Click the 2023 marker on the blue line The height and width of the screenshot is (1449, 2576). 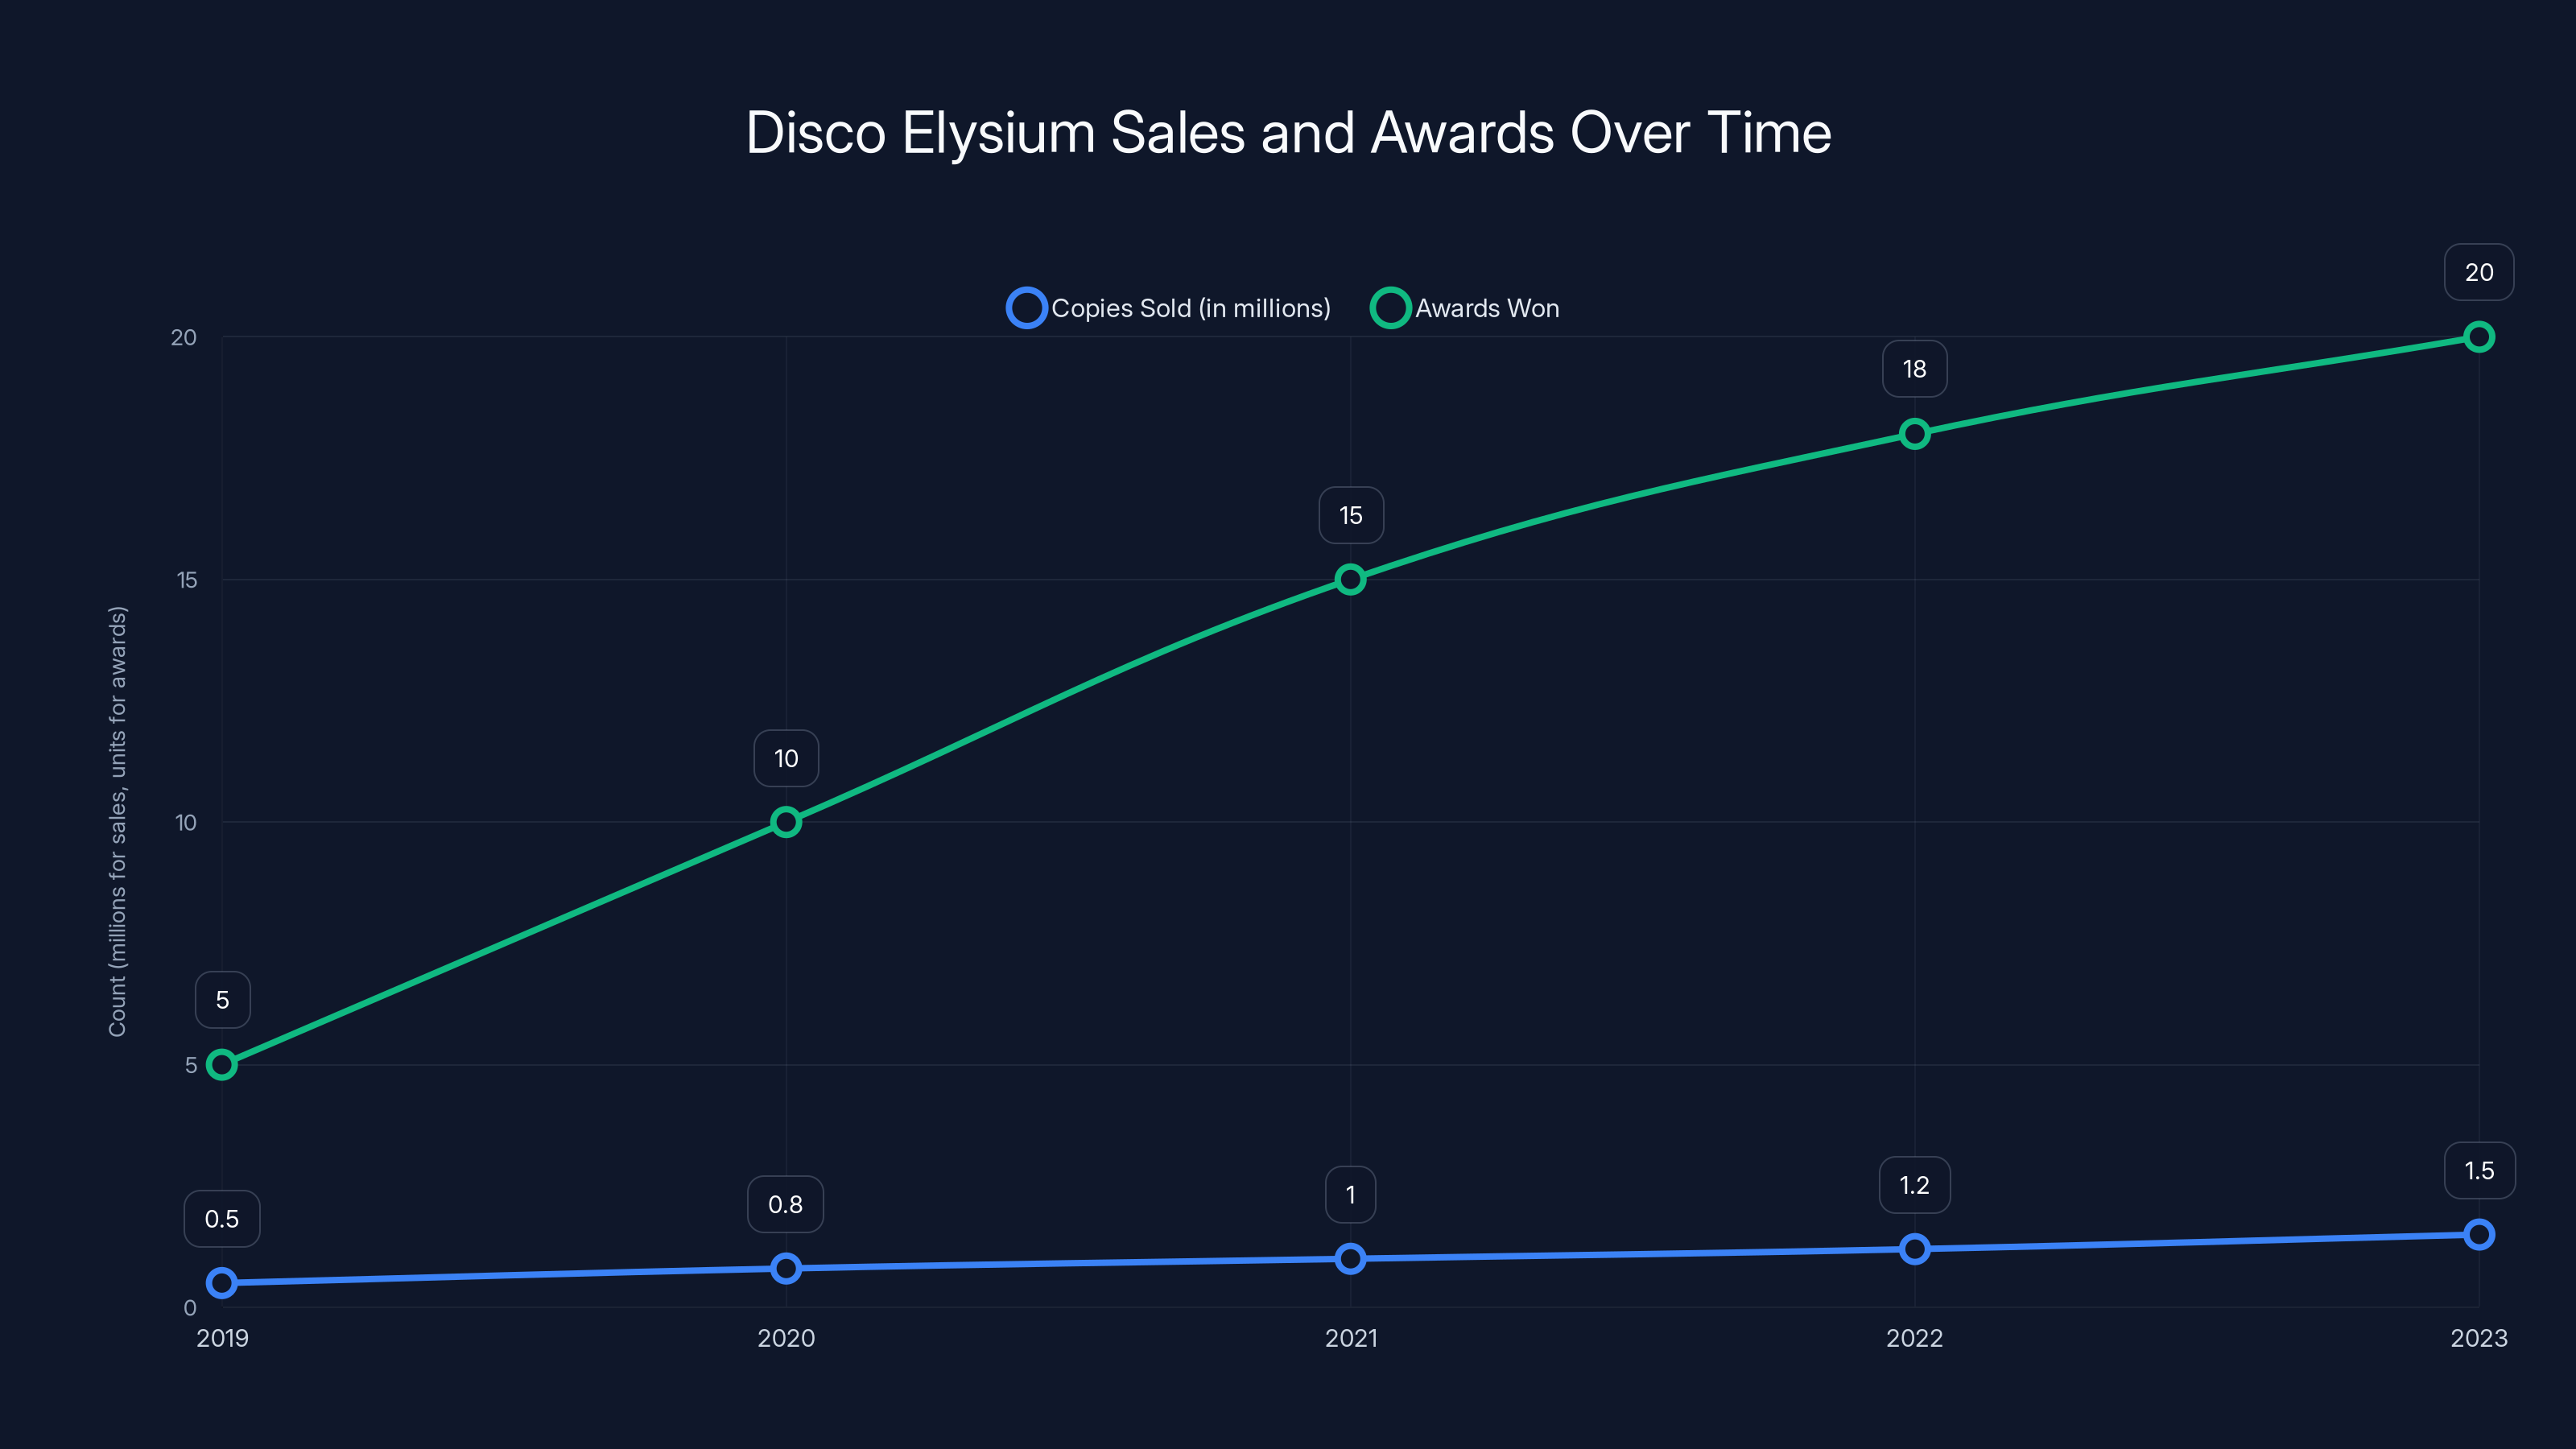tap(2479, 1234)
